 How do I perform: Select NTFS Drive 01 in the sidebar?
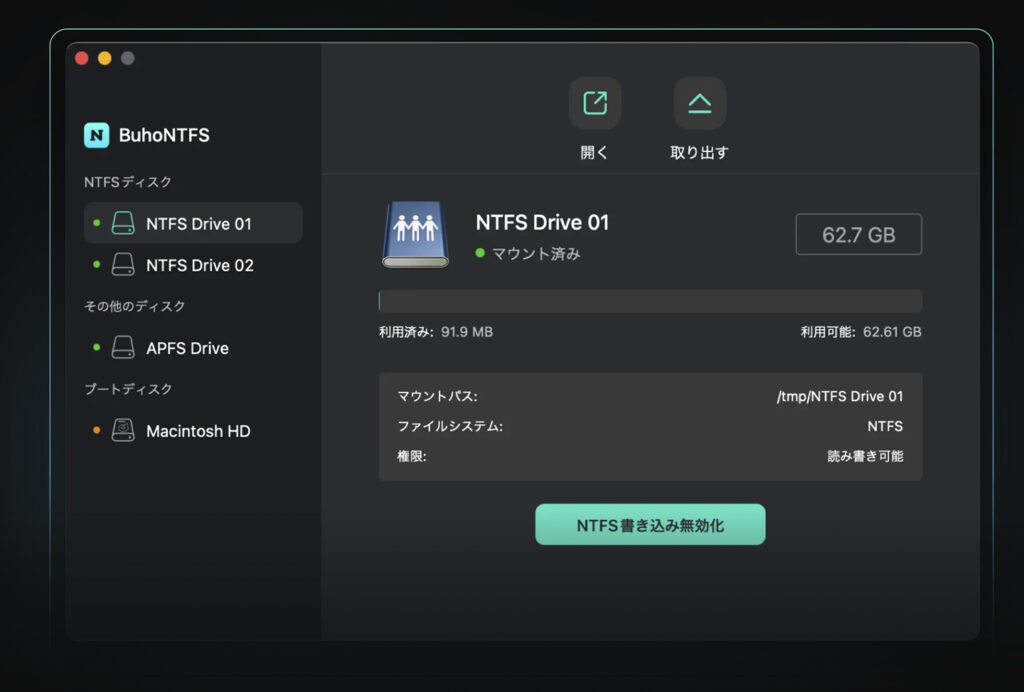198,224
